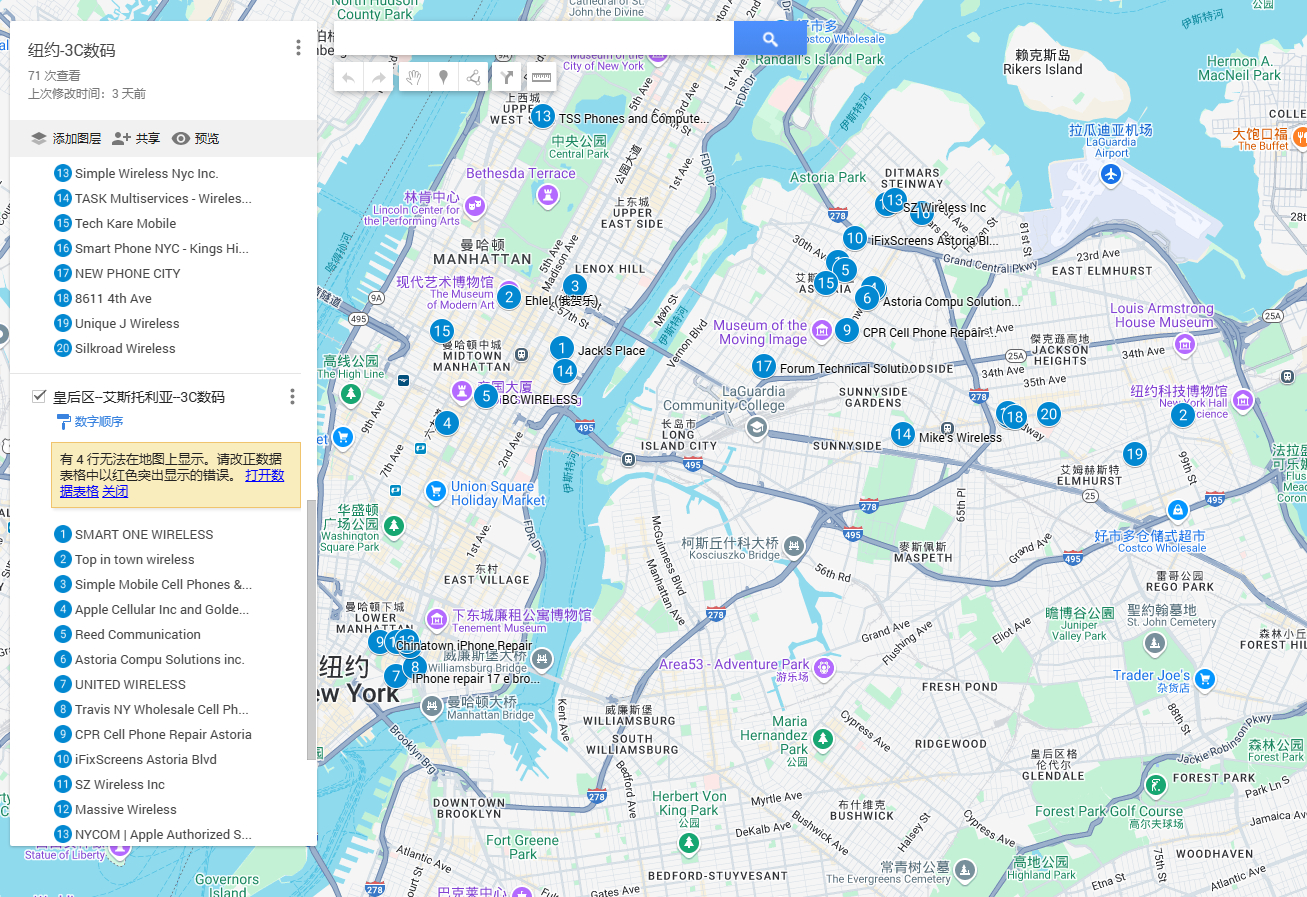1307x897 pixels.
Task: Select the Draw a line tool
Action: coord(474,77)
